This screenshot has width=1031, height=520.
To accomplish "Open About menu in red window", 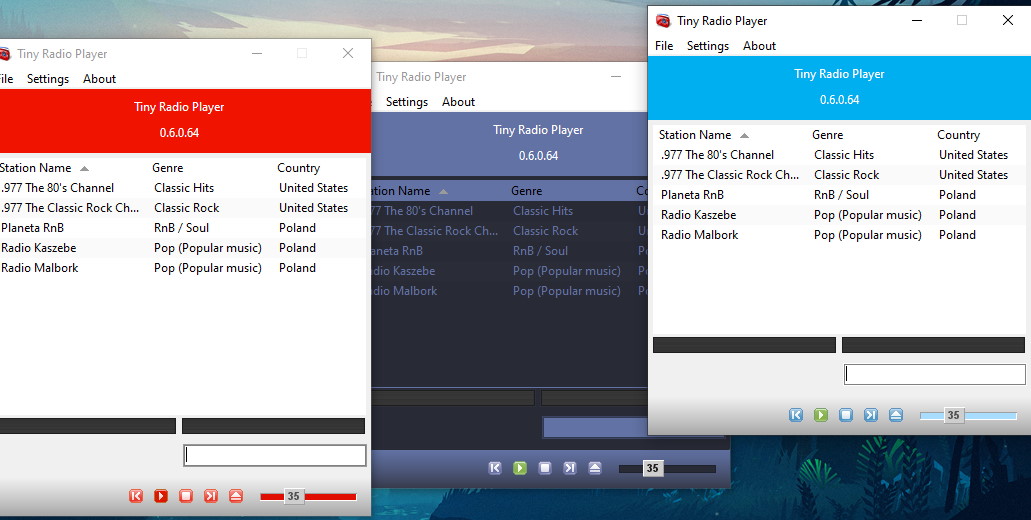I will click(x=99, y=79).
